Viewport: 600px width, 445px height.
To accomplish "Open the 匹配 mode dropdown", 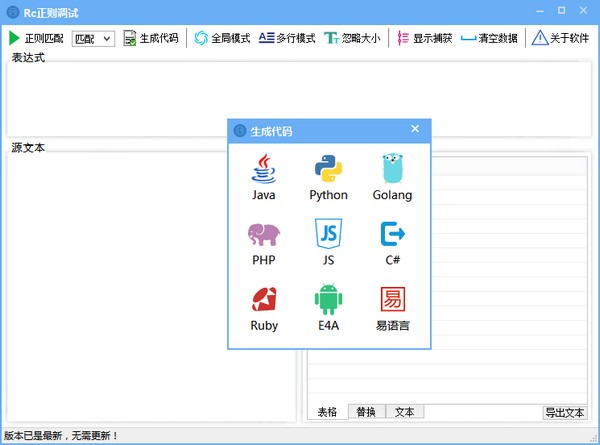I will pos(94,39).
